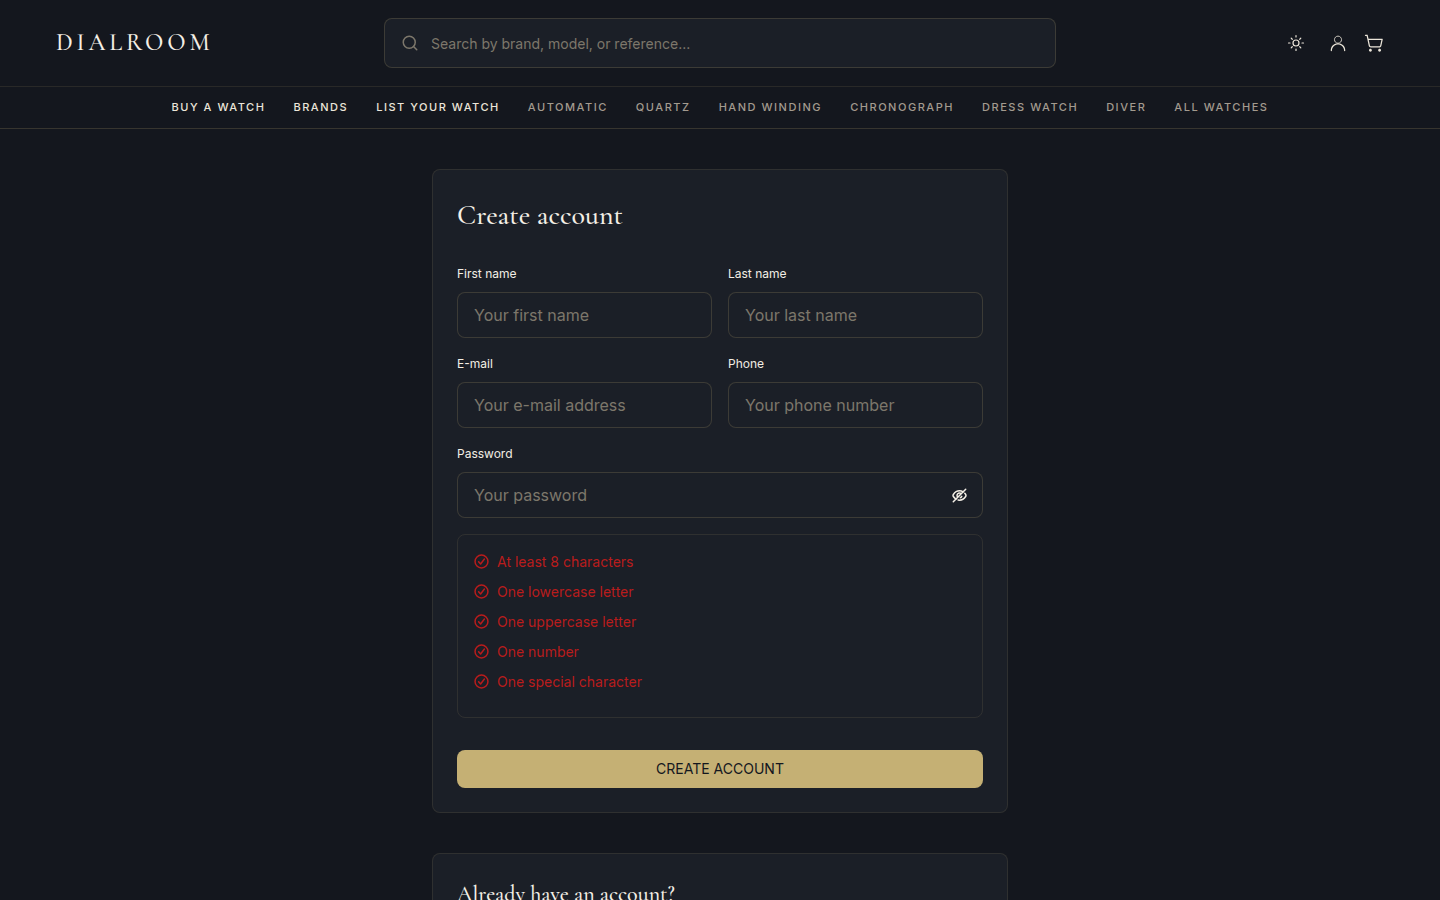
Task: View All Watches
Action: tap(1221, 107)
